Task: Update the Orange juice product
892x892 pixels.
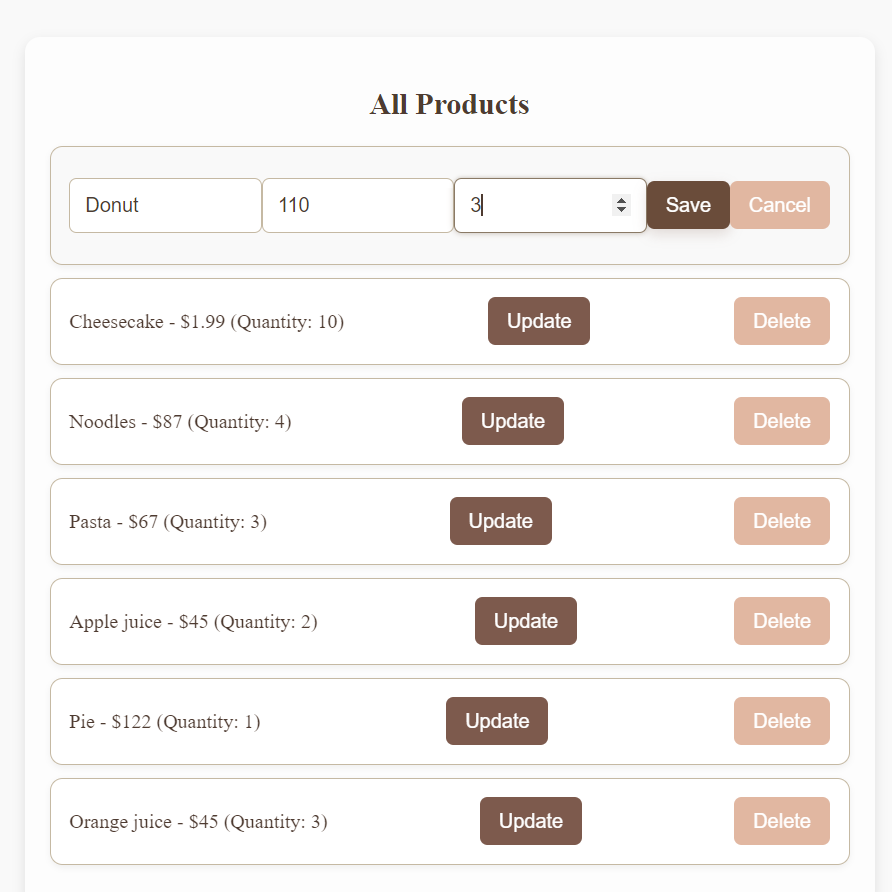Action: pyautogui.click(x=530, y=821)
